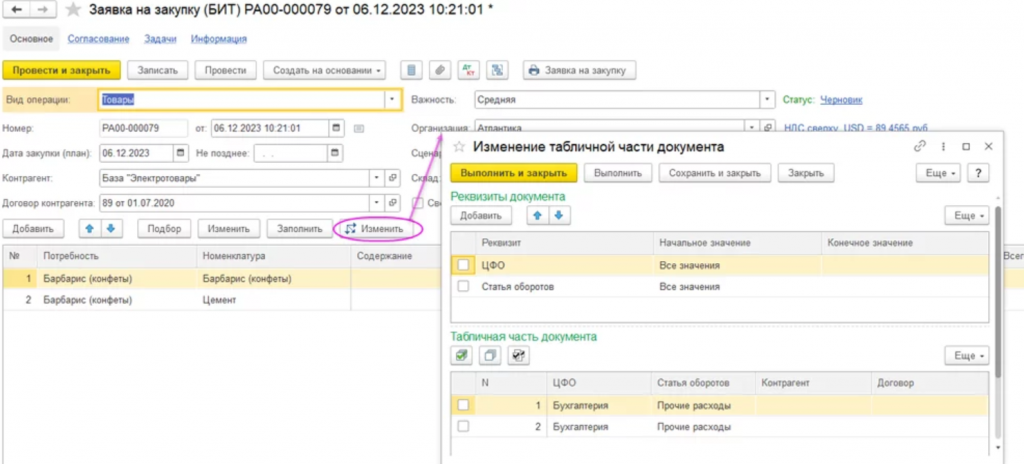This screenshot has height=464, width=1024.
Task: Click the back navigation arrow
Action: (x=17, y=10)
